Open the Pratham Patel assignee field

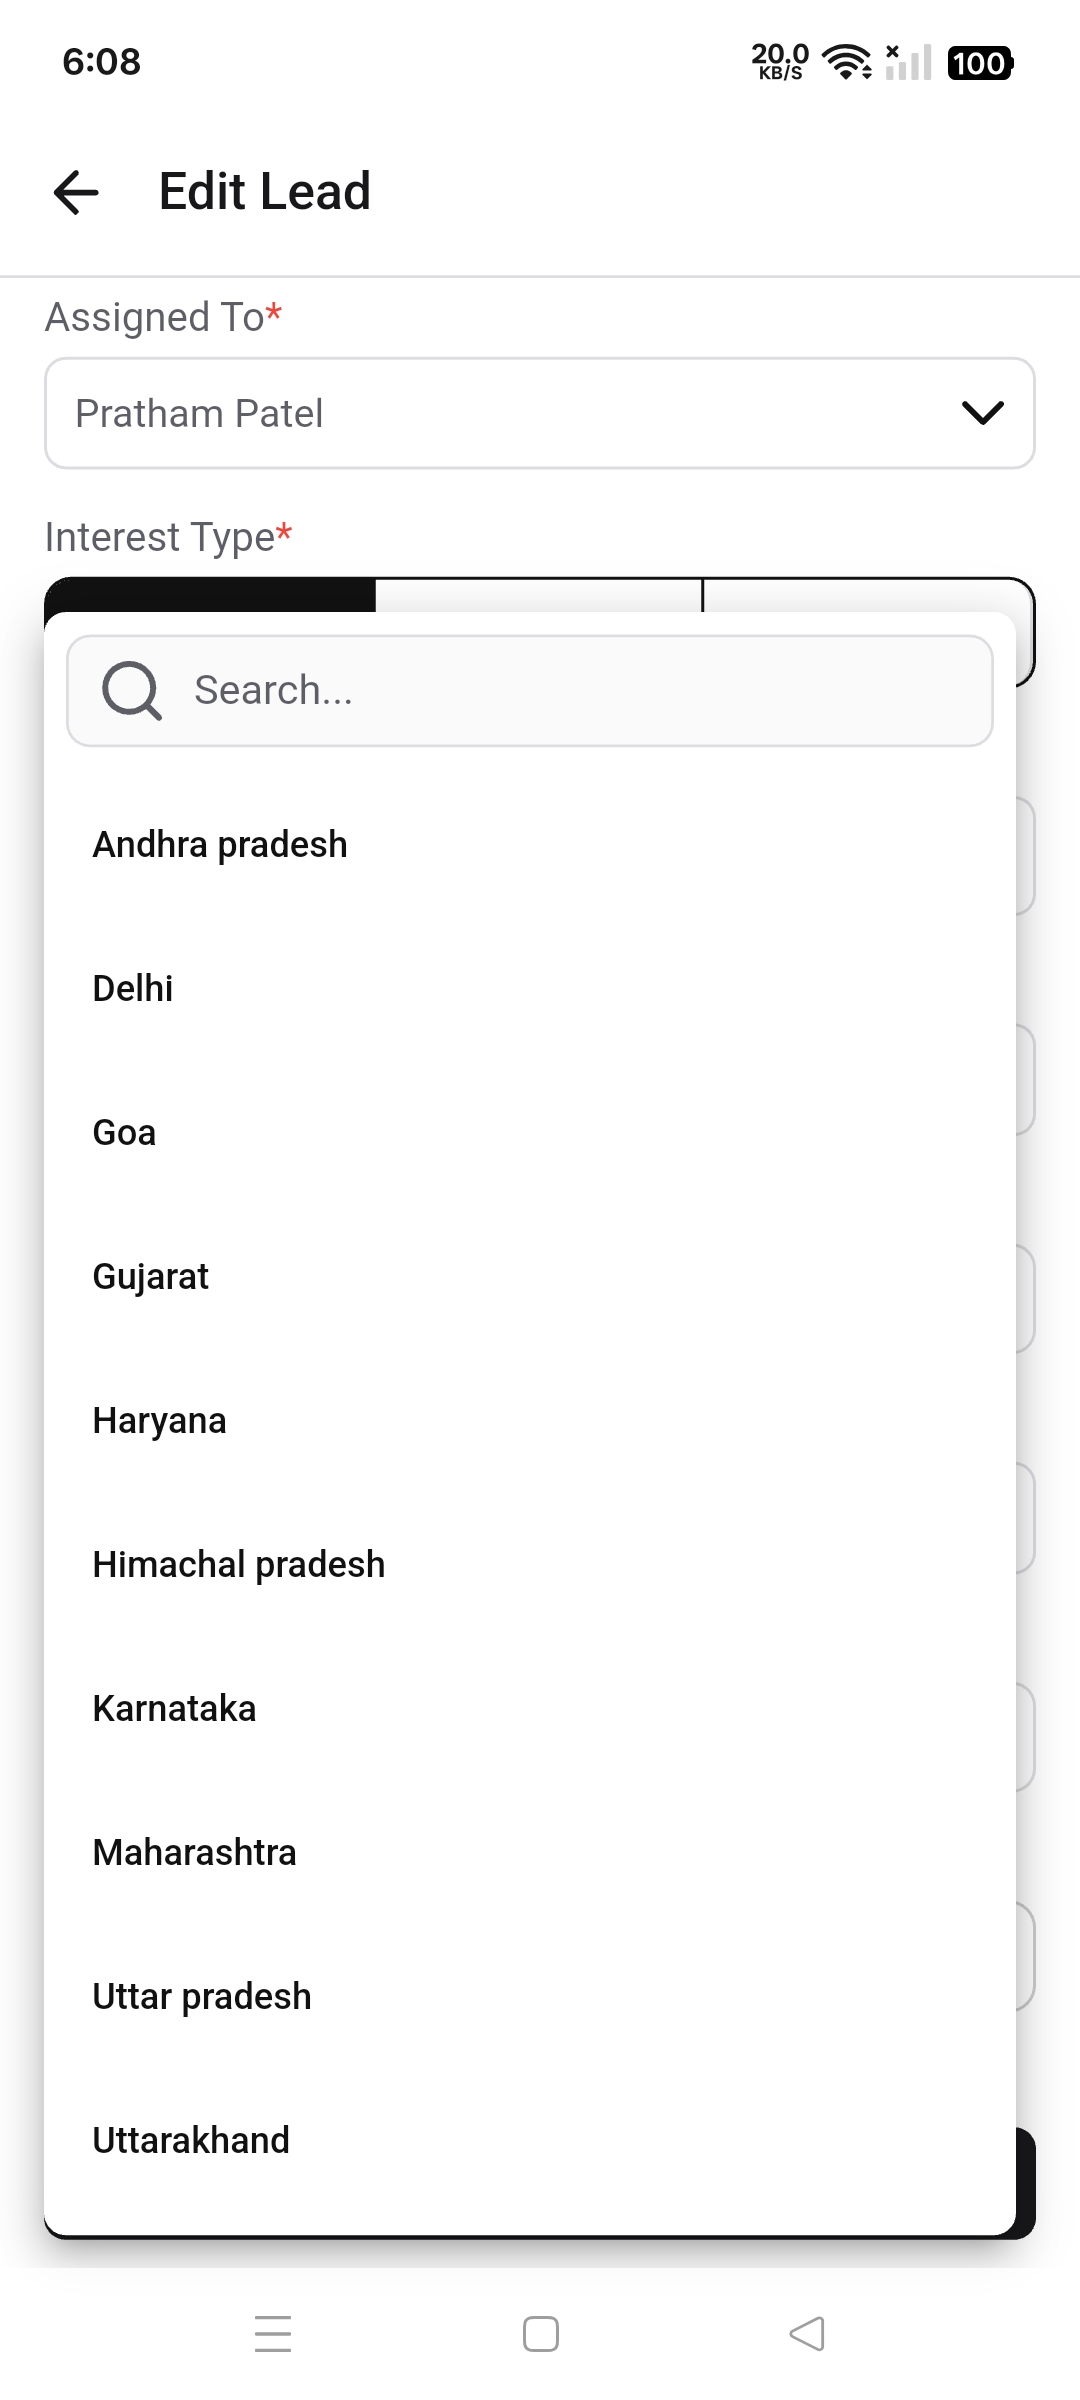500,413
